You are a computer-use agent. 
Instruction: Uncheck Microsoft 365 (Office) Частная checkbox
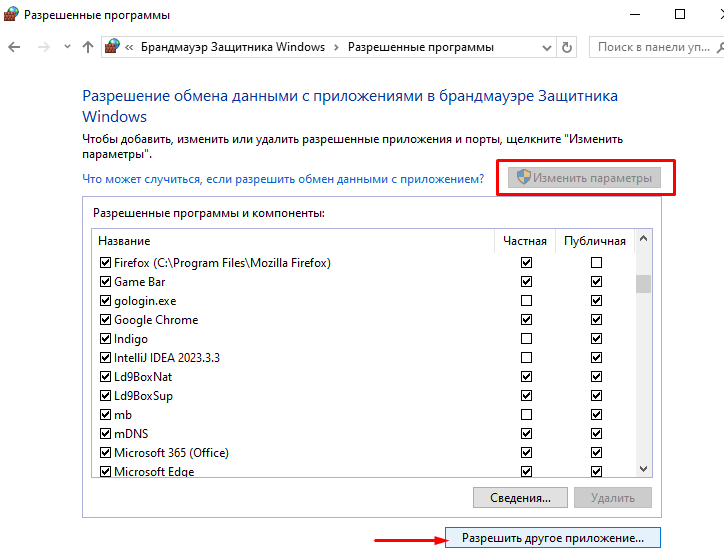click(526, 452)
